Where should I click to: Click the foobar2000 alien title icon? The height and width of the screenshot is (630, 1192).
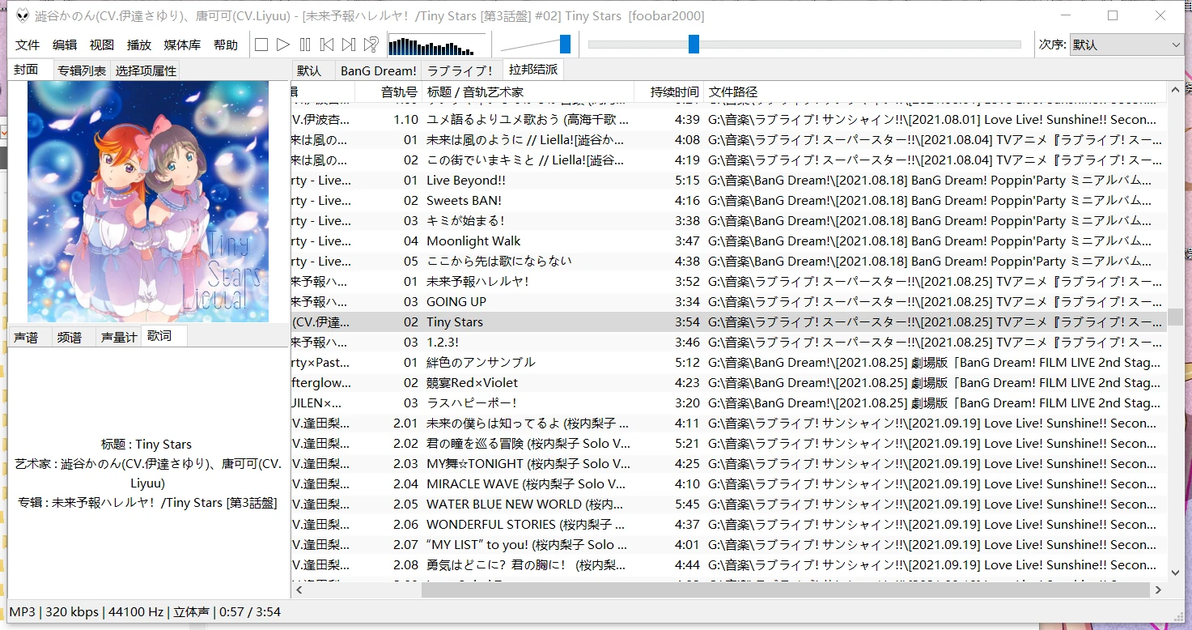click(22, 15)
